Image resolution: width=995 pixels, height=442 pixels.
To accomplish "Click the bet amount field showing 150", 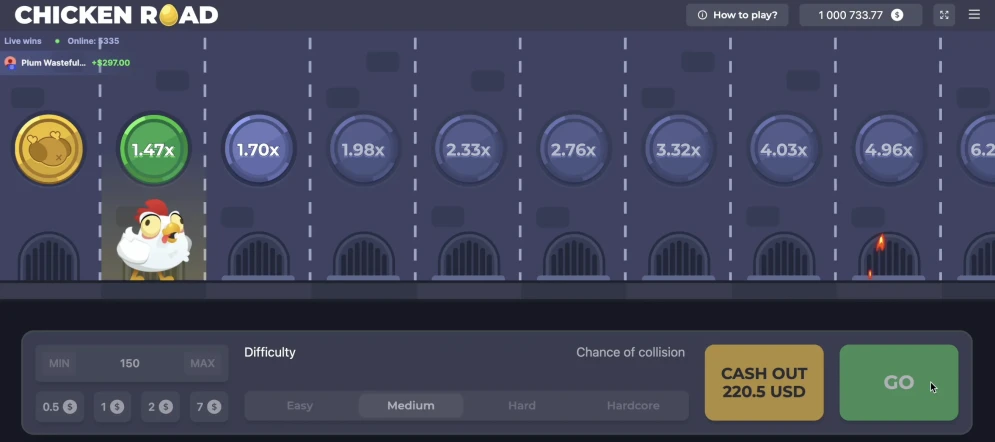I will coord(130,363).
